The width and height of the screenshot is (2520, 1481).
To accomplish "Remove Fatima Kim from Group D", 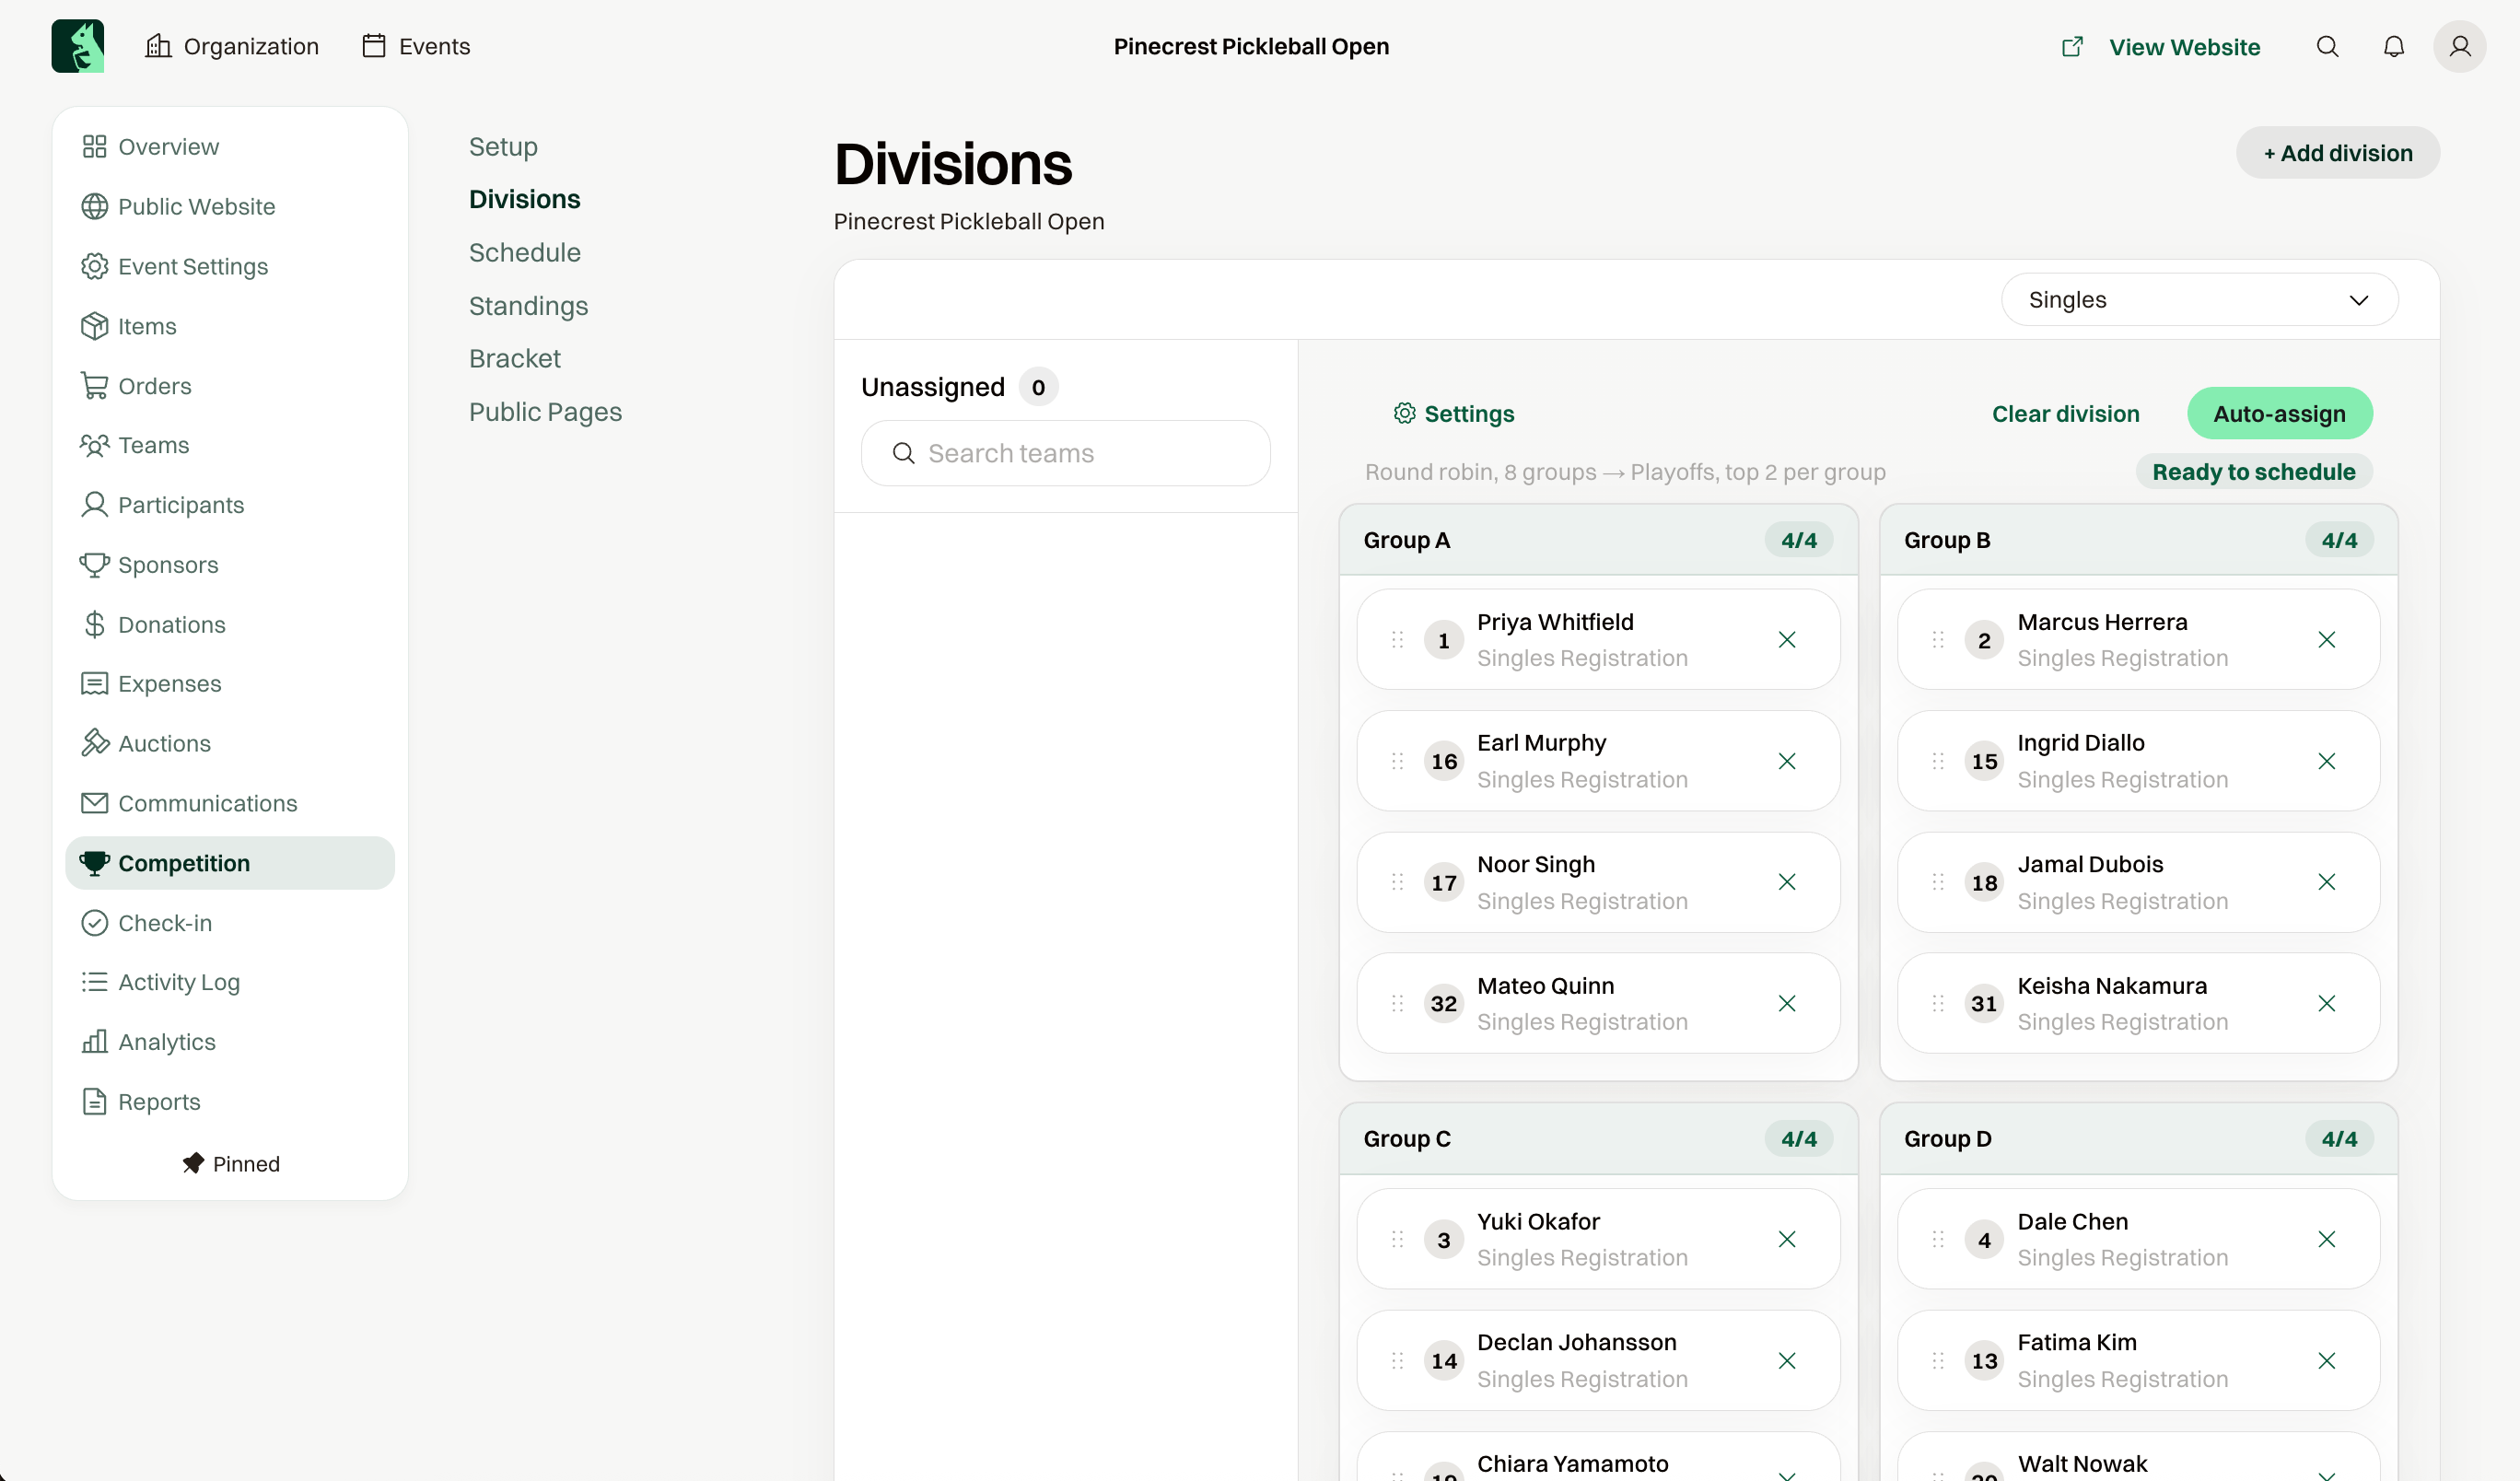I will [2327, 1361].
